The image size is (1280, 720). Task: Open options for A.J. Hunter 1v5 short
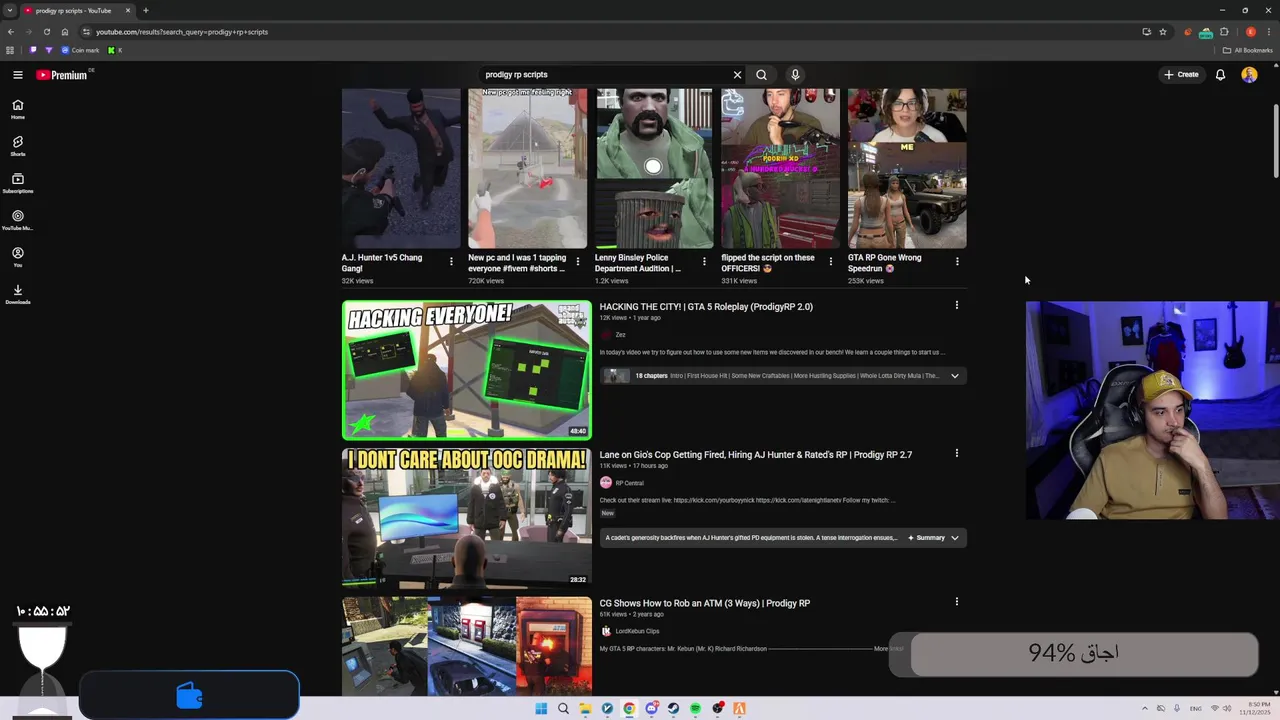click(x=451, y=262)
